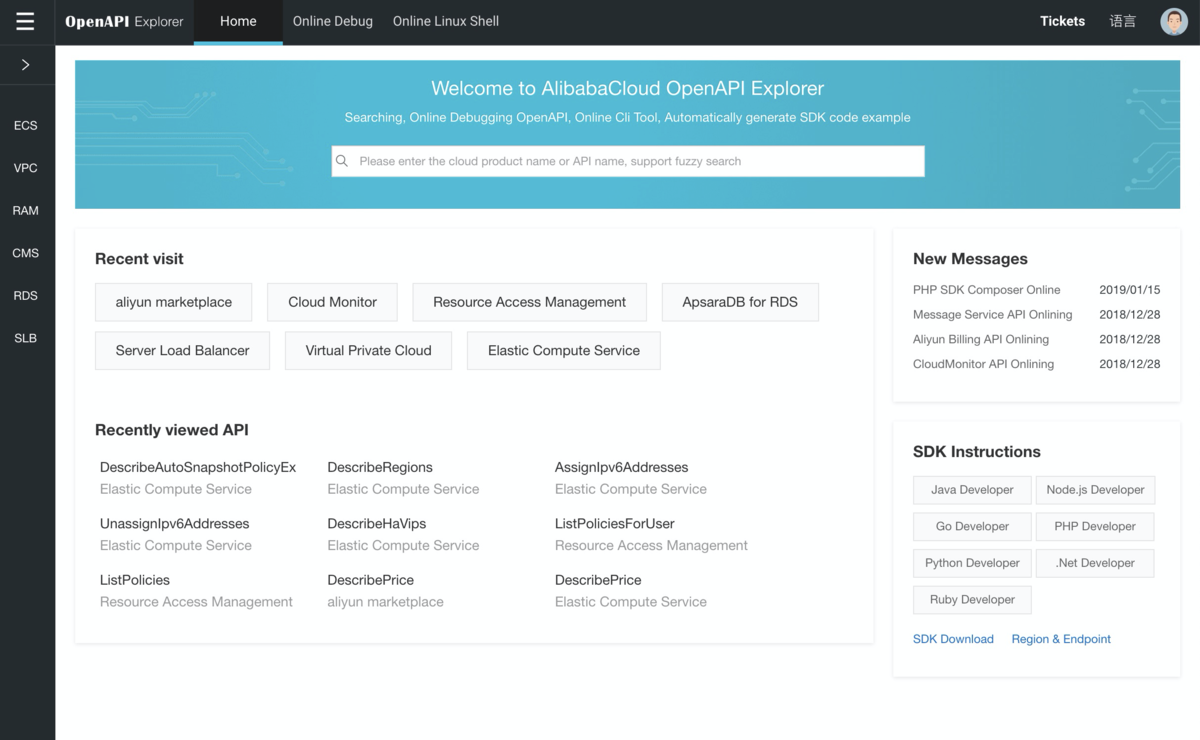The image size is (1200, 740).
Task: Select SLB in the left sidebar
Action: tap(25, 338)
